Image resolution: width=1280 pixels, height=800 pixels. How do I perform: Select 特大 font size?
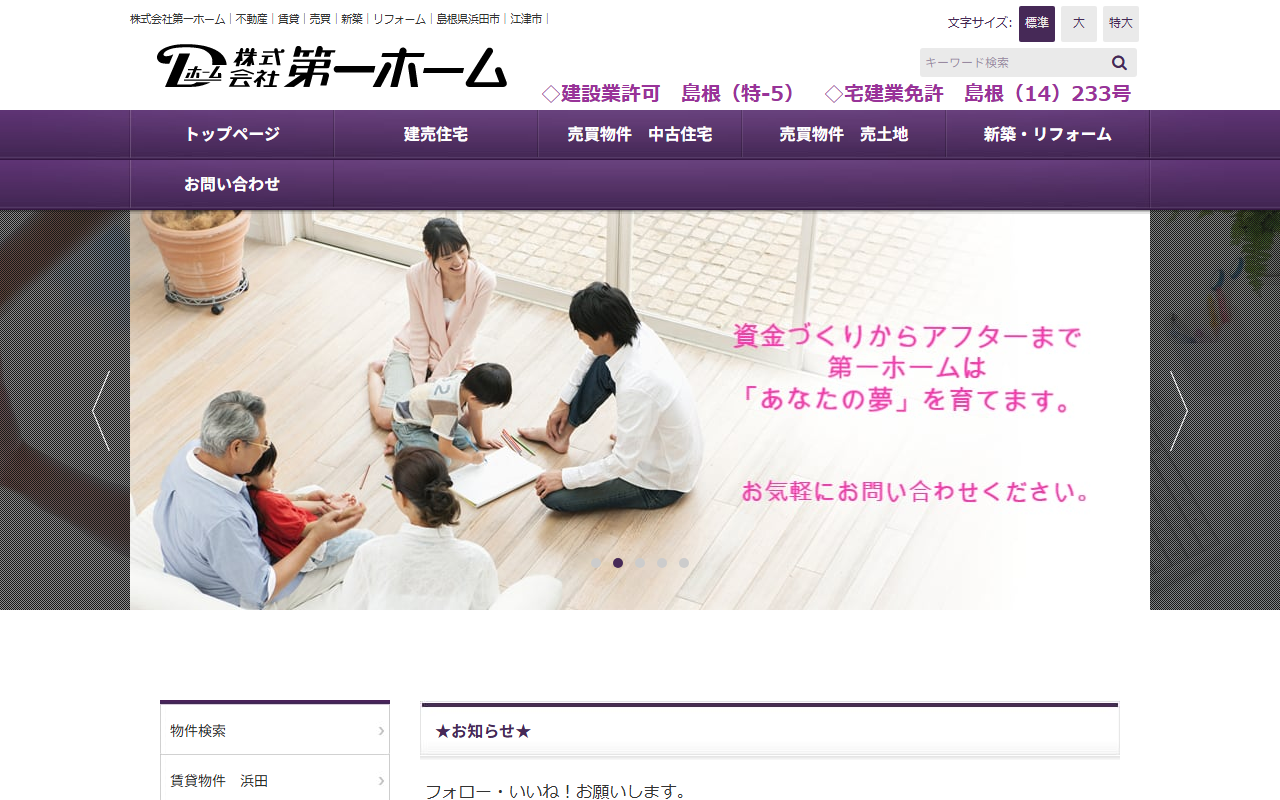pos(1121,23)
